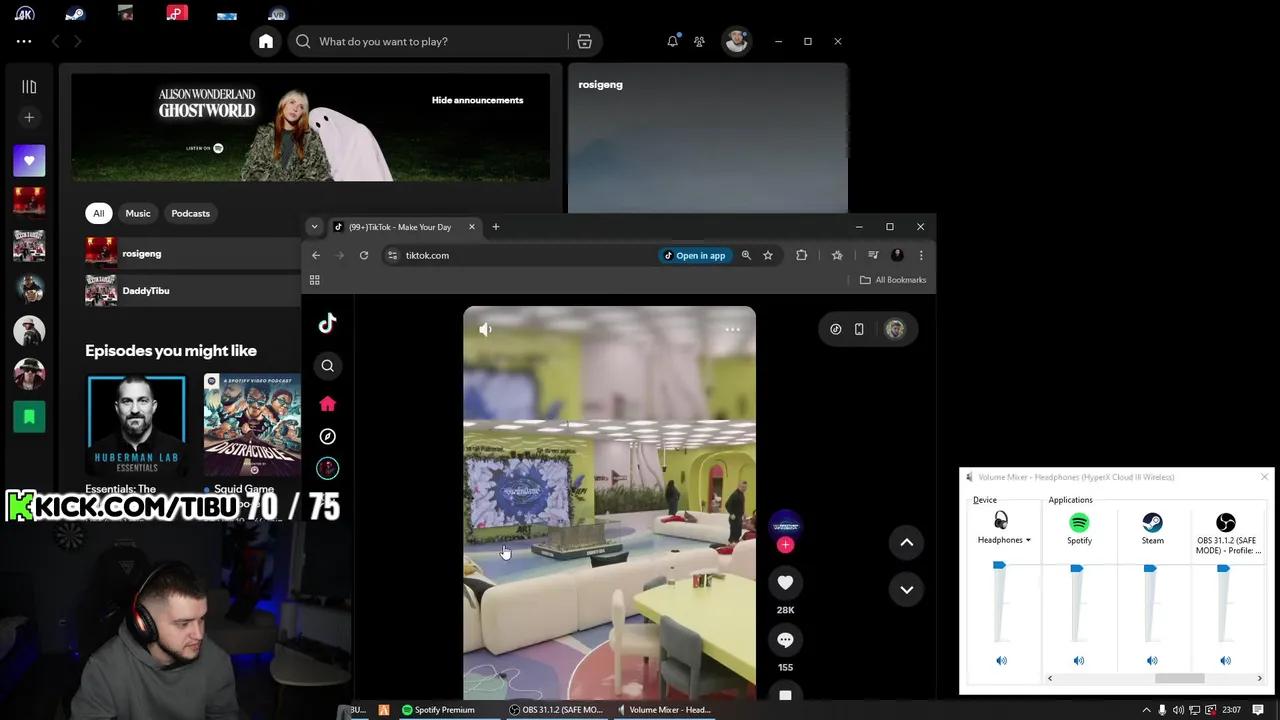Open Chrome tab search dropdown arrow

(x=314, y=227)
